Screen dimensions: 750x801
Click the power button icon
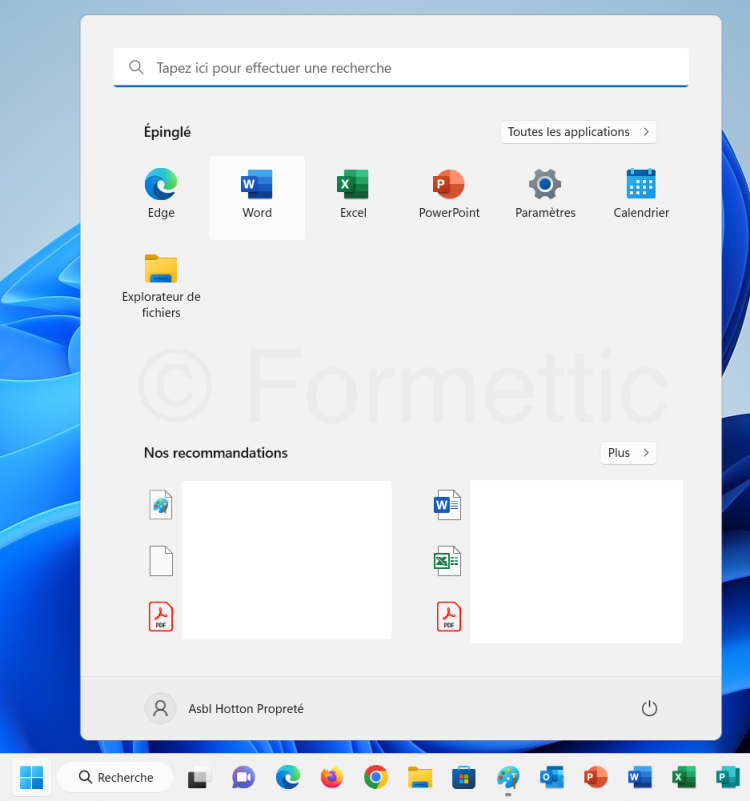(649, 708)
